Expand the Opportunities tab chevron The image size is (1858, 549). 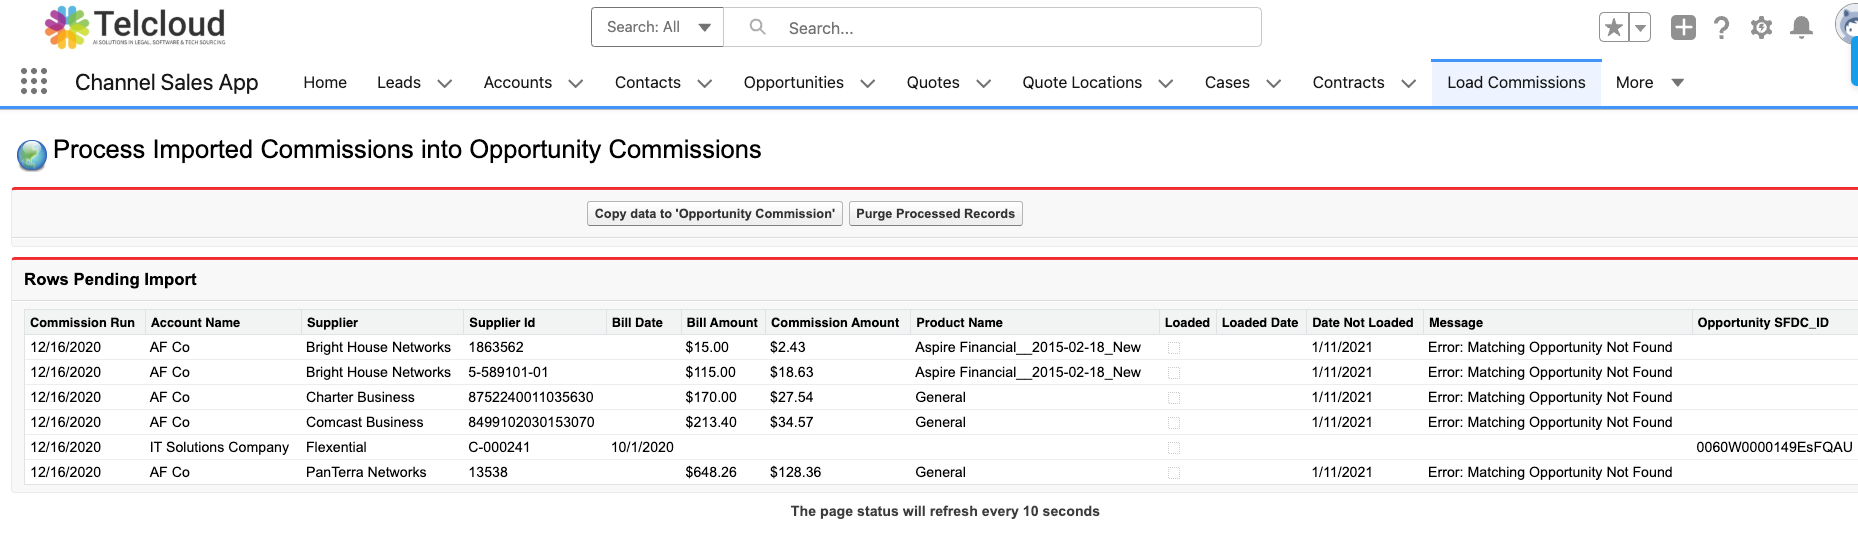[x=868, y=83]
